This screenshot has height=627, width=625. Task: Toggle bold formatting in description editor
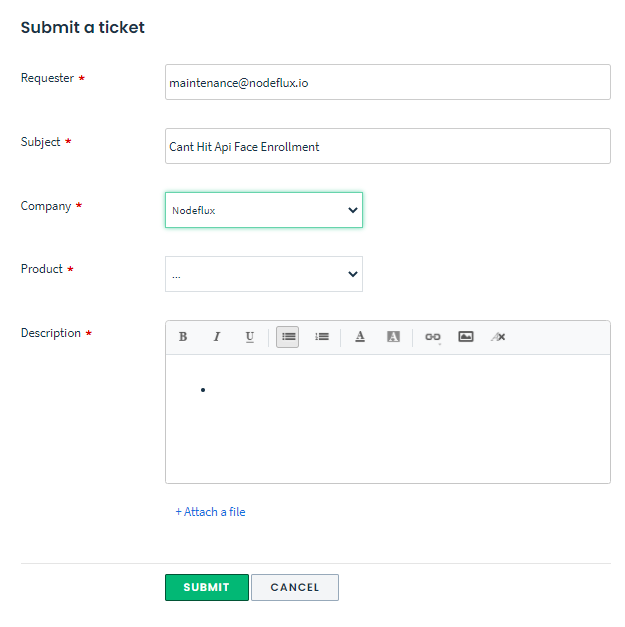pos(183,337)
